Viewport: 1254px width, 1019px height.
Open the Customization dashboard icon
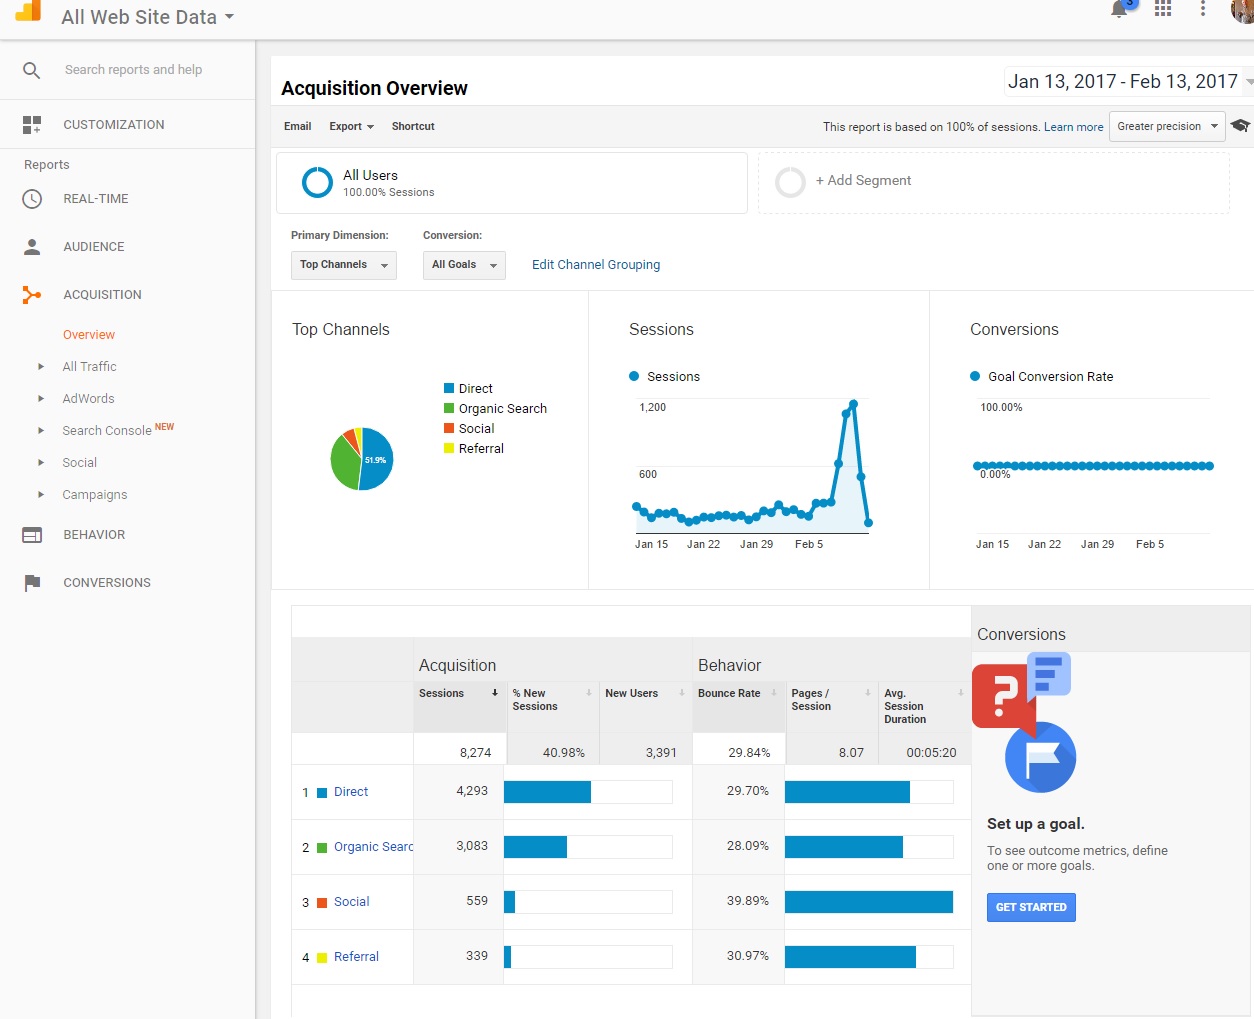32,125
